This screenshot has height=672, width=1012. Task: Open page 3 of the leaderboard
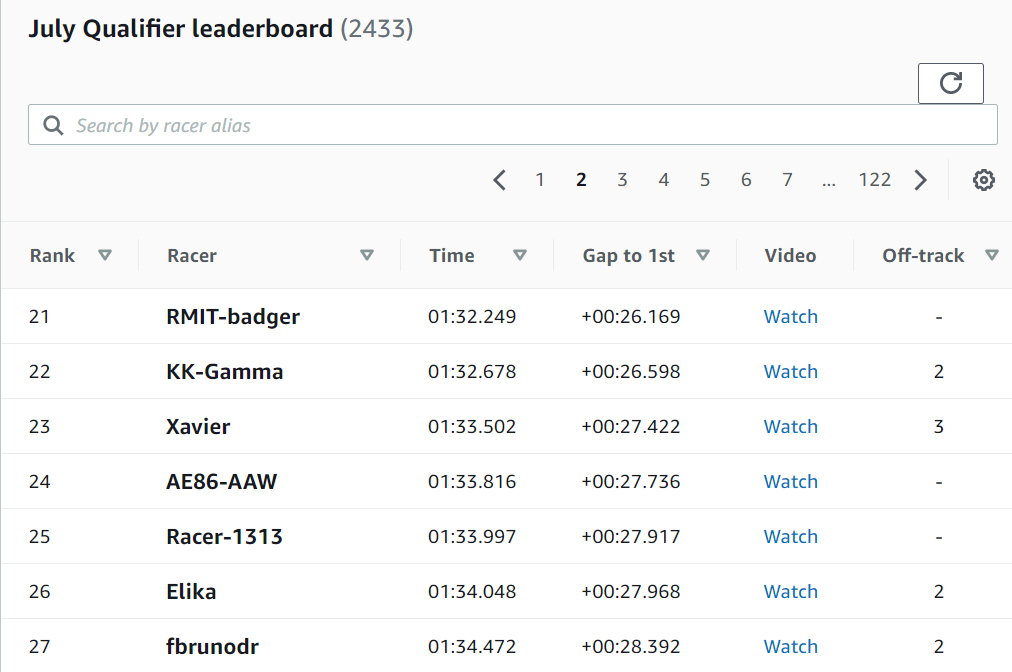click(x=622, y=179)
